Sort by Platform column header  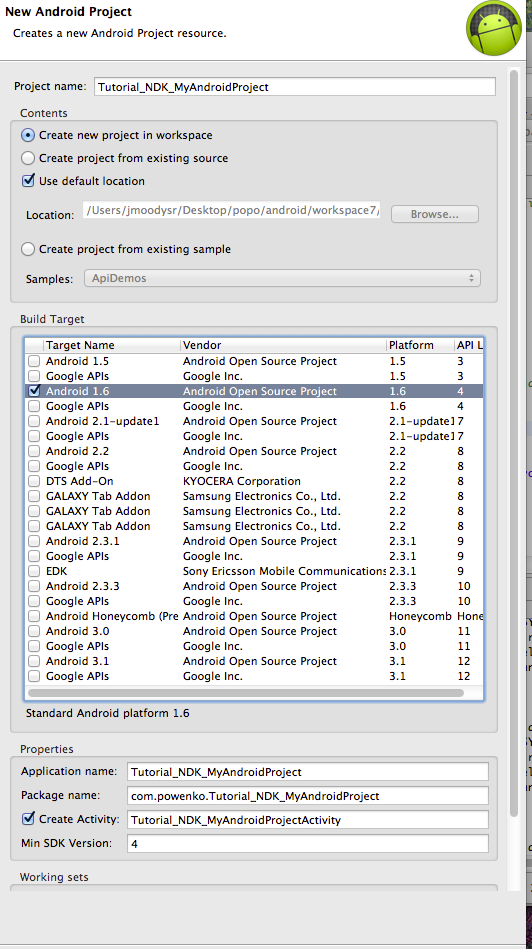420,345
